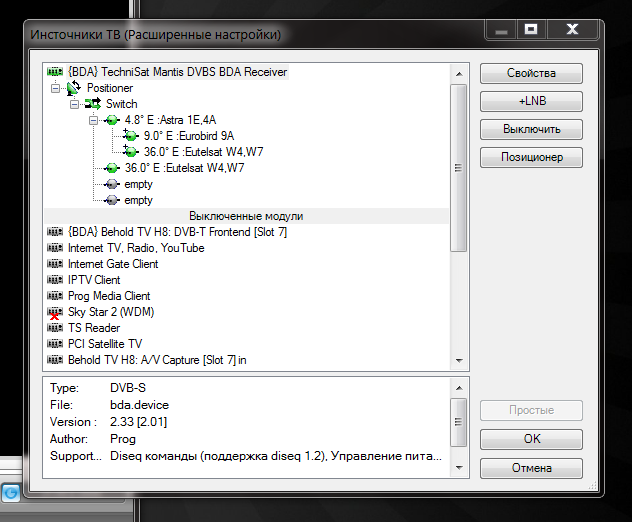Click the green Switch arrows icon
Viewport: 632px width, 522px height.
[93, 104]
